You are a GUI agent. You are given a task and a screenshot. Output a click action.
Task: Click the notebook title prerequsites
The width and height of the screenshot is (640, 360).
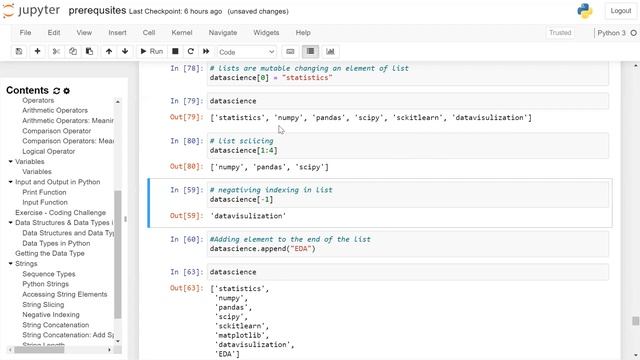coord(97,11)
